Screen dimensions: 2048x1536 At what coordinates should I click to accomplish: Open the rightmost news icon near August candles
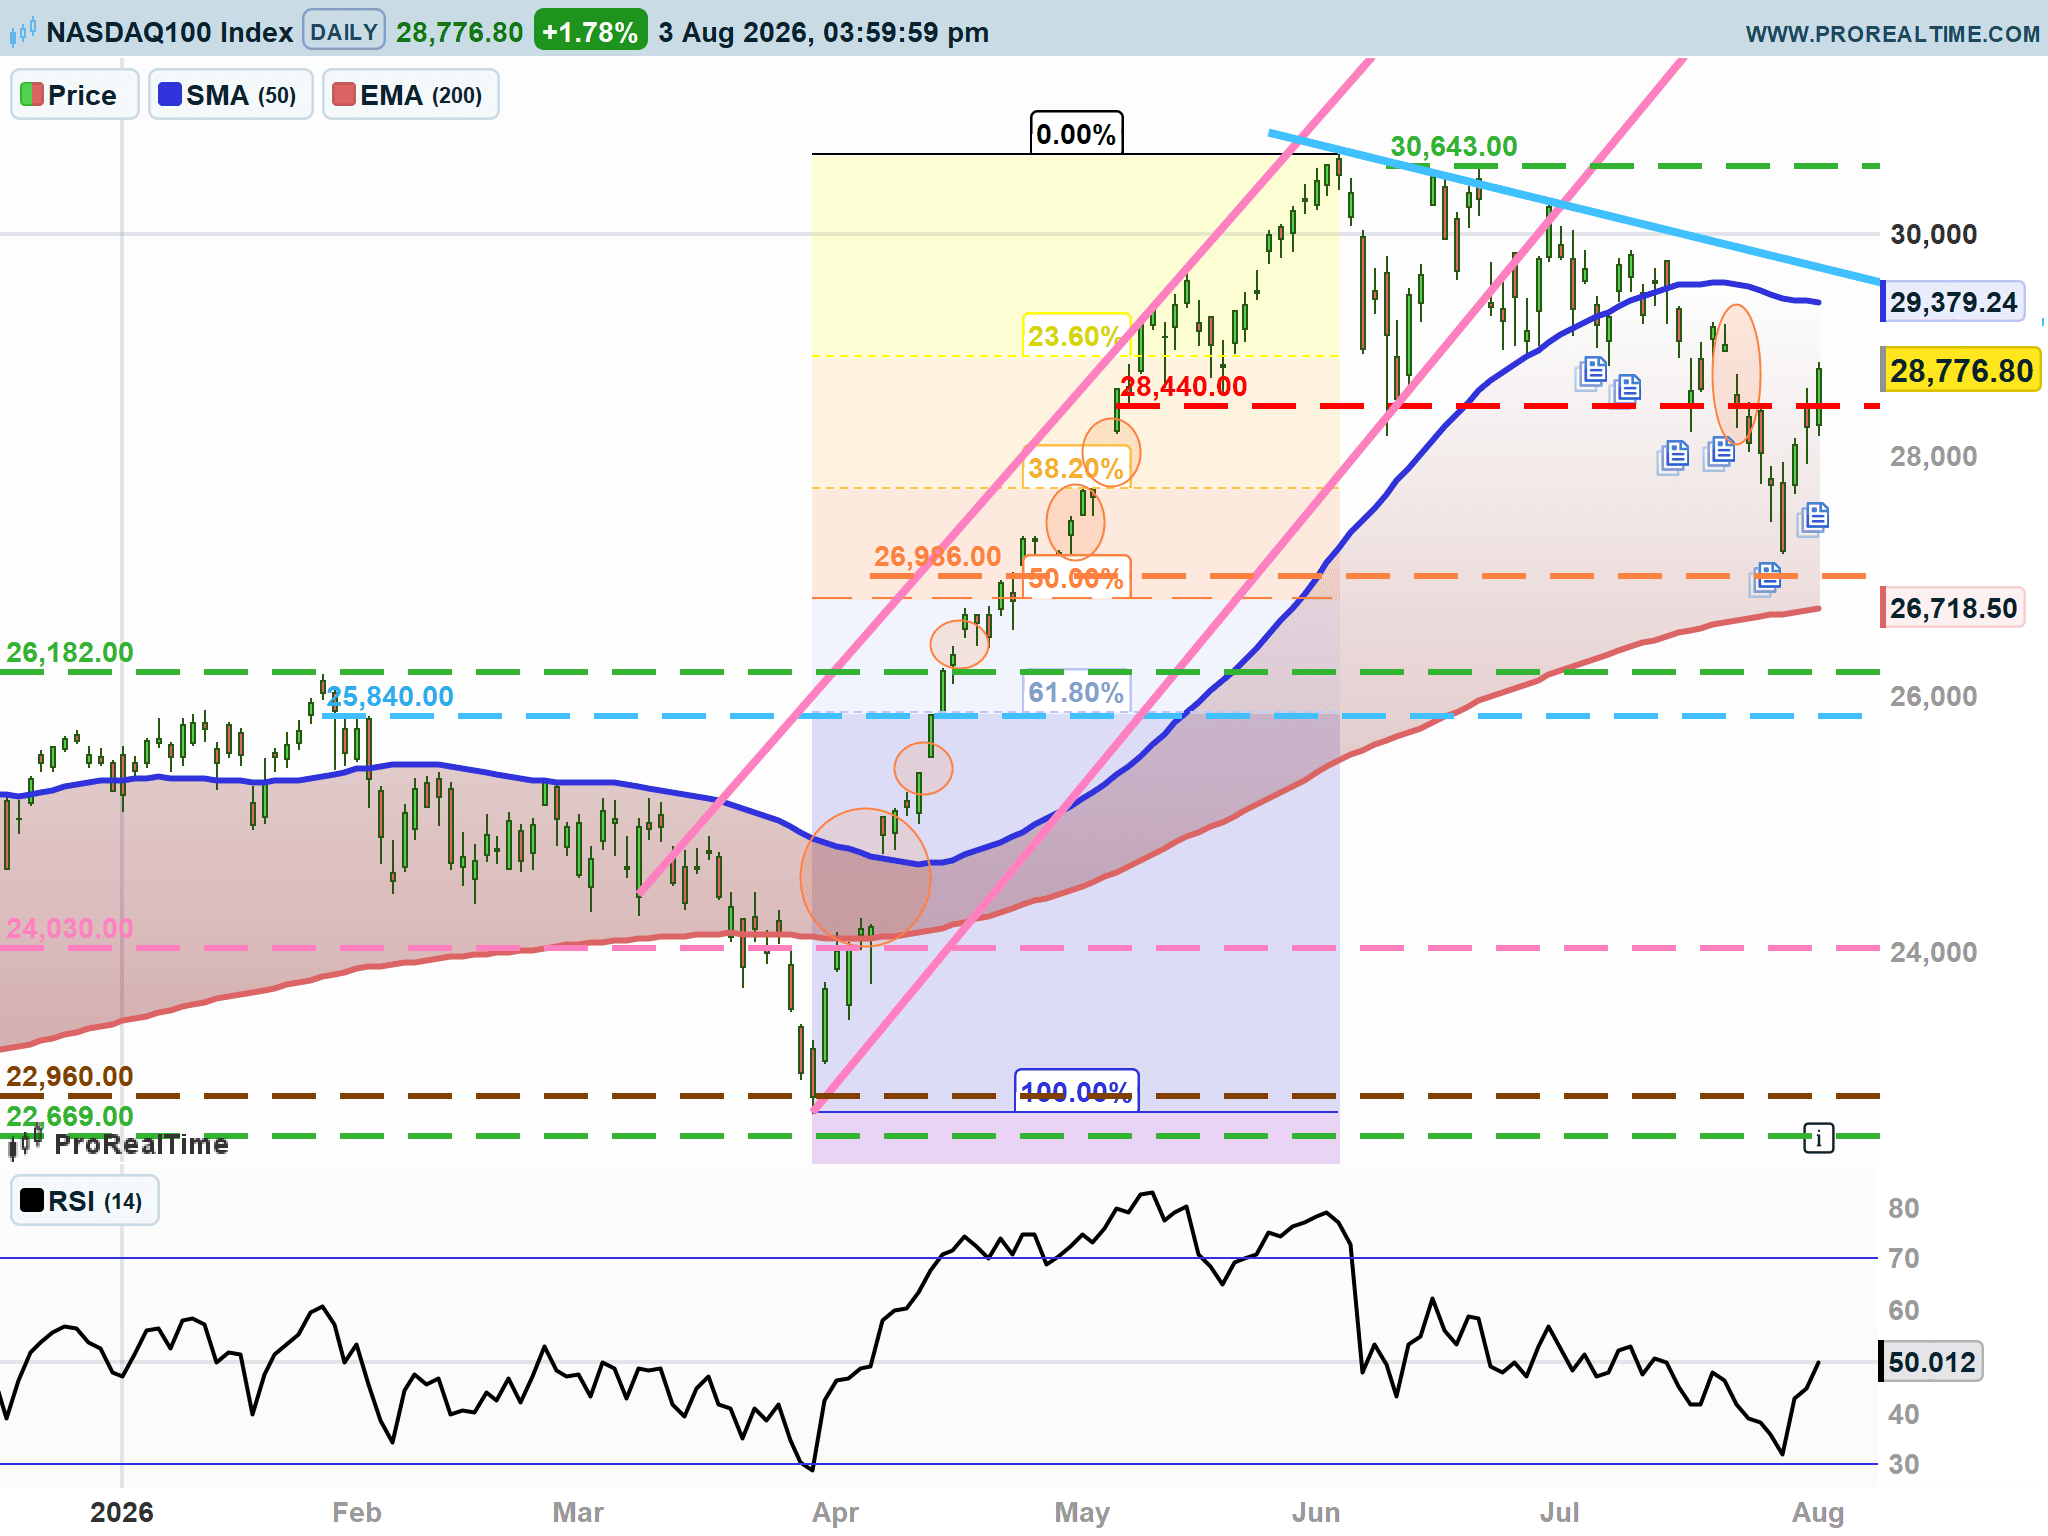(x=1814, y=518)
